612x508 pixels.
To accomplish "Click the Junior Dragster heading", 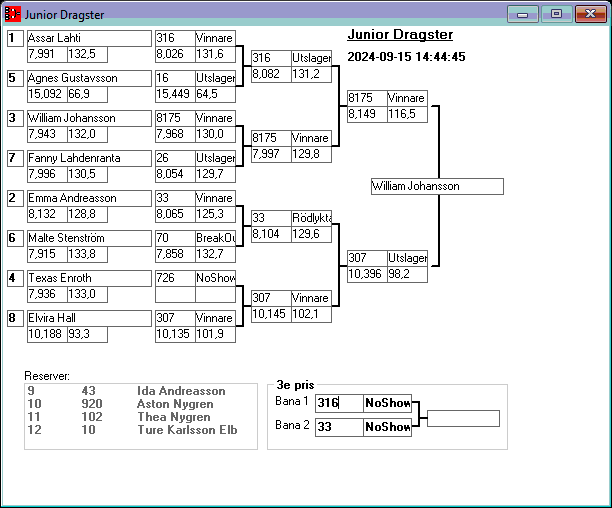I will [400, 35].
